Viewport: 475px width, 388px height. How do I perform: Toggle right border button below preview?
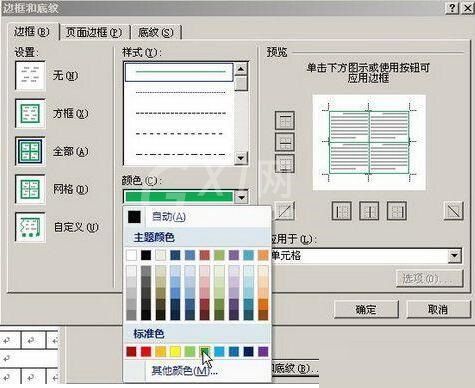point(396,211)
